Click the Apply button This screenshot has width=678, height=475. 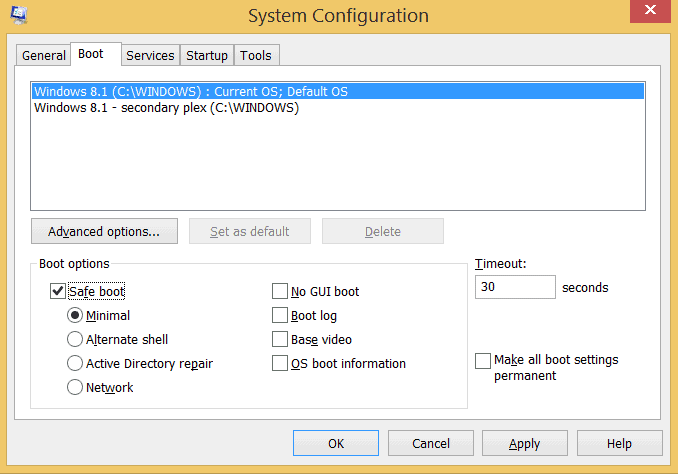tap(524, 443)
